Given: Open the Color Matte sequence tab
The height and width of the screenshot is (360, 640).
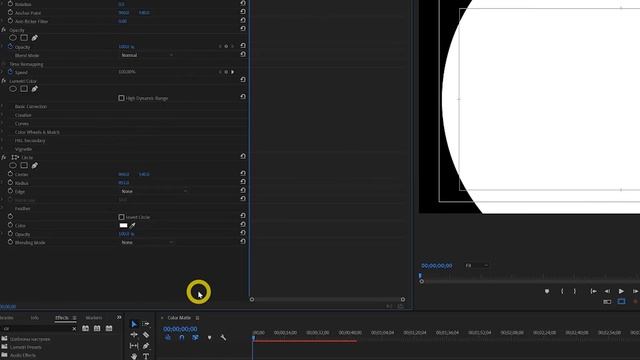Looking at the screenshot, I should 179,318.
